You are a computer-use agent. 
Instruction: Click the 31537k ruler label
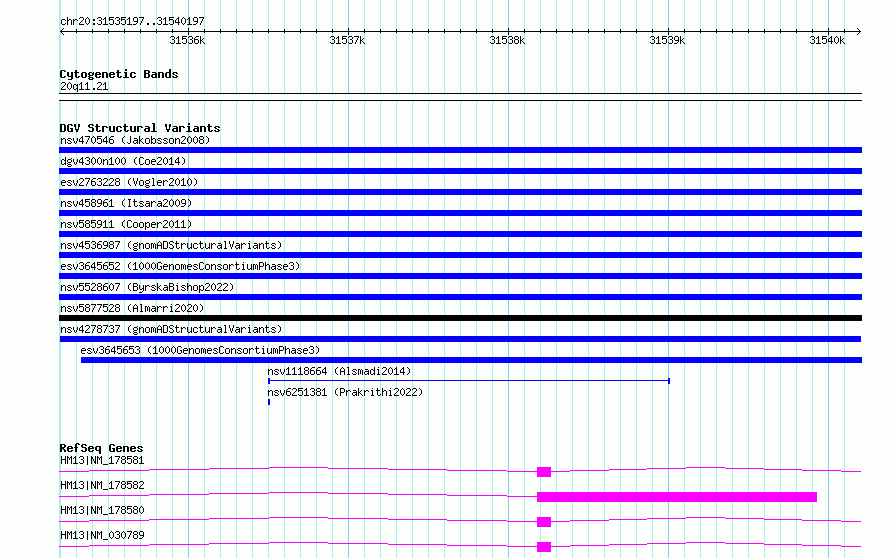pos(347,40)
